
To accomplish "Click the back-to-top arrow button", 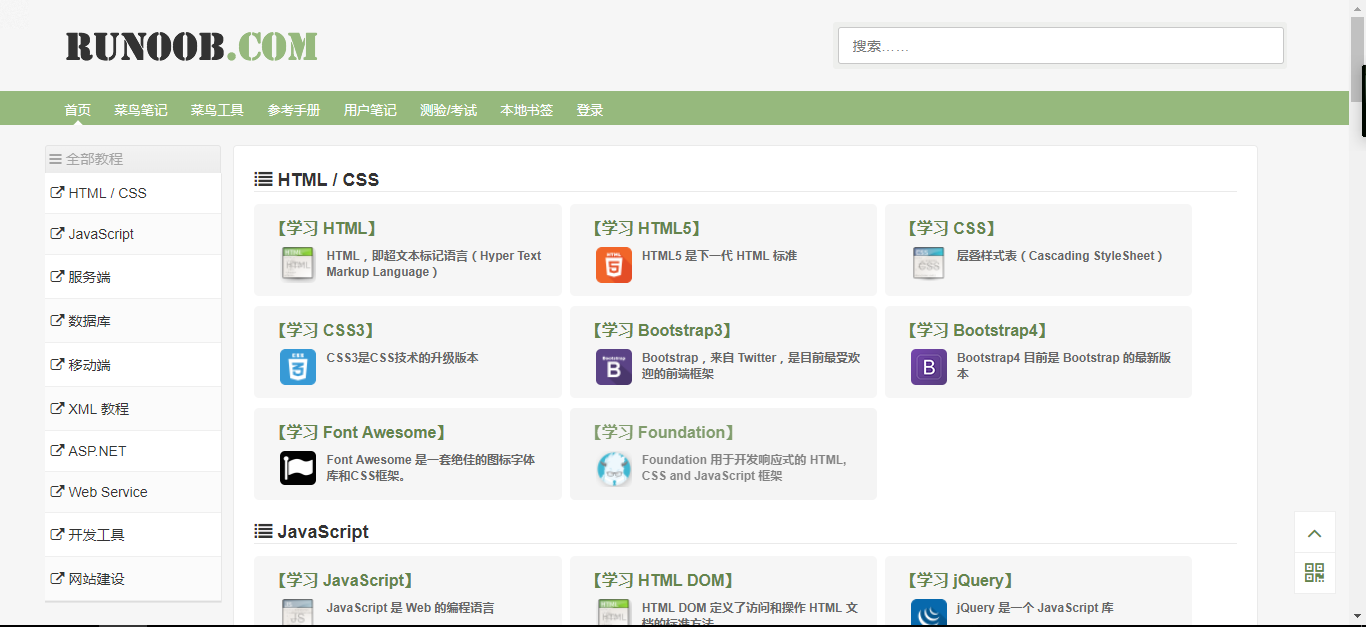I will 1314,533.
